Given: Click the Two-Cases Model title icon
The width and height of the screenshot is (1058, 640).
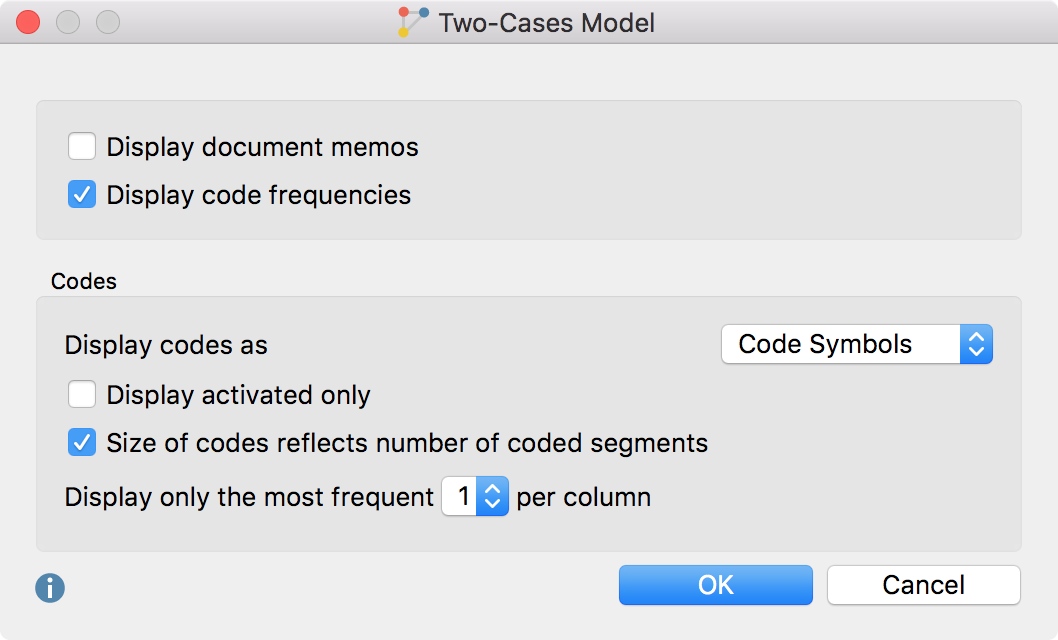Looking at the screenshot, I should (413, 22).
